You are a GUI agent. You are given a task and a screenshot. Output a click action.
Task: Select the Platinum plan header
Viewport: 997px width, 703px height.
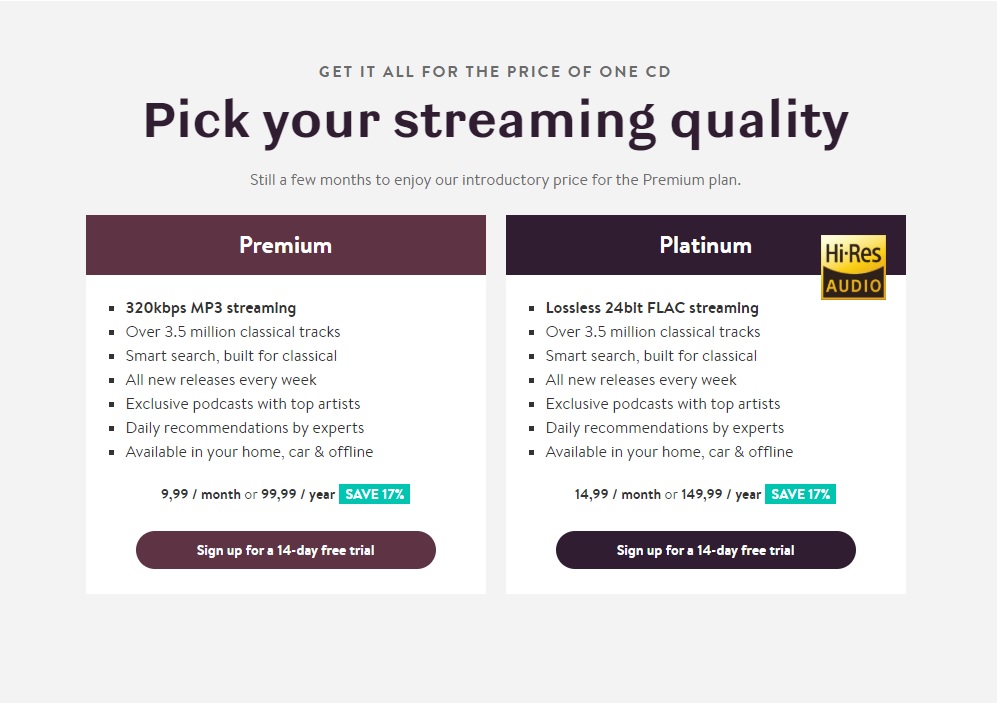705,245
